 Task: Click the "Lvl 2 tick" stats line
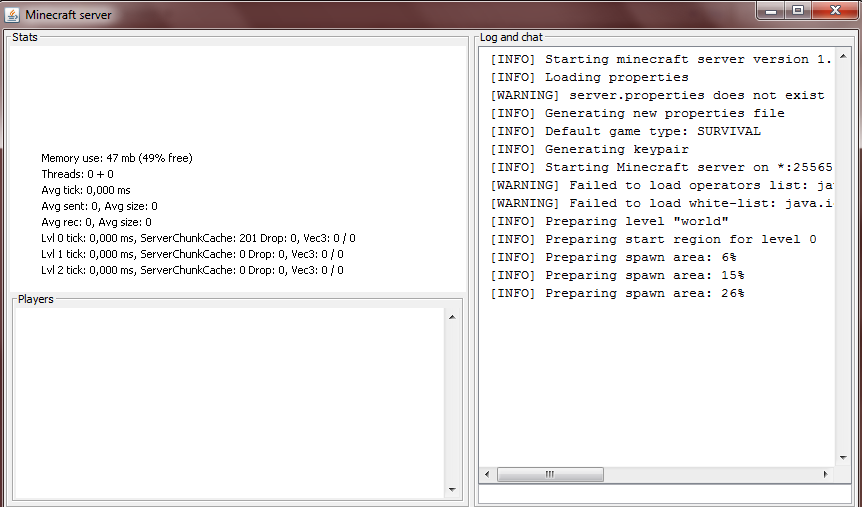click(x=192, y=270)
